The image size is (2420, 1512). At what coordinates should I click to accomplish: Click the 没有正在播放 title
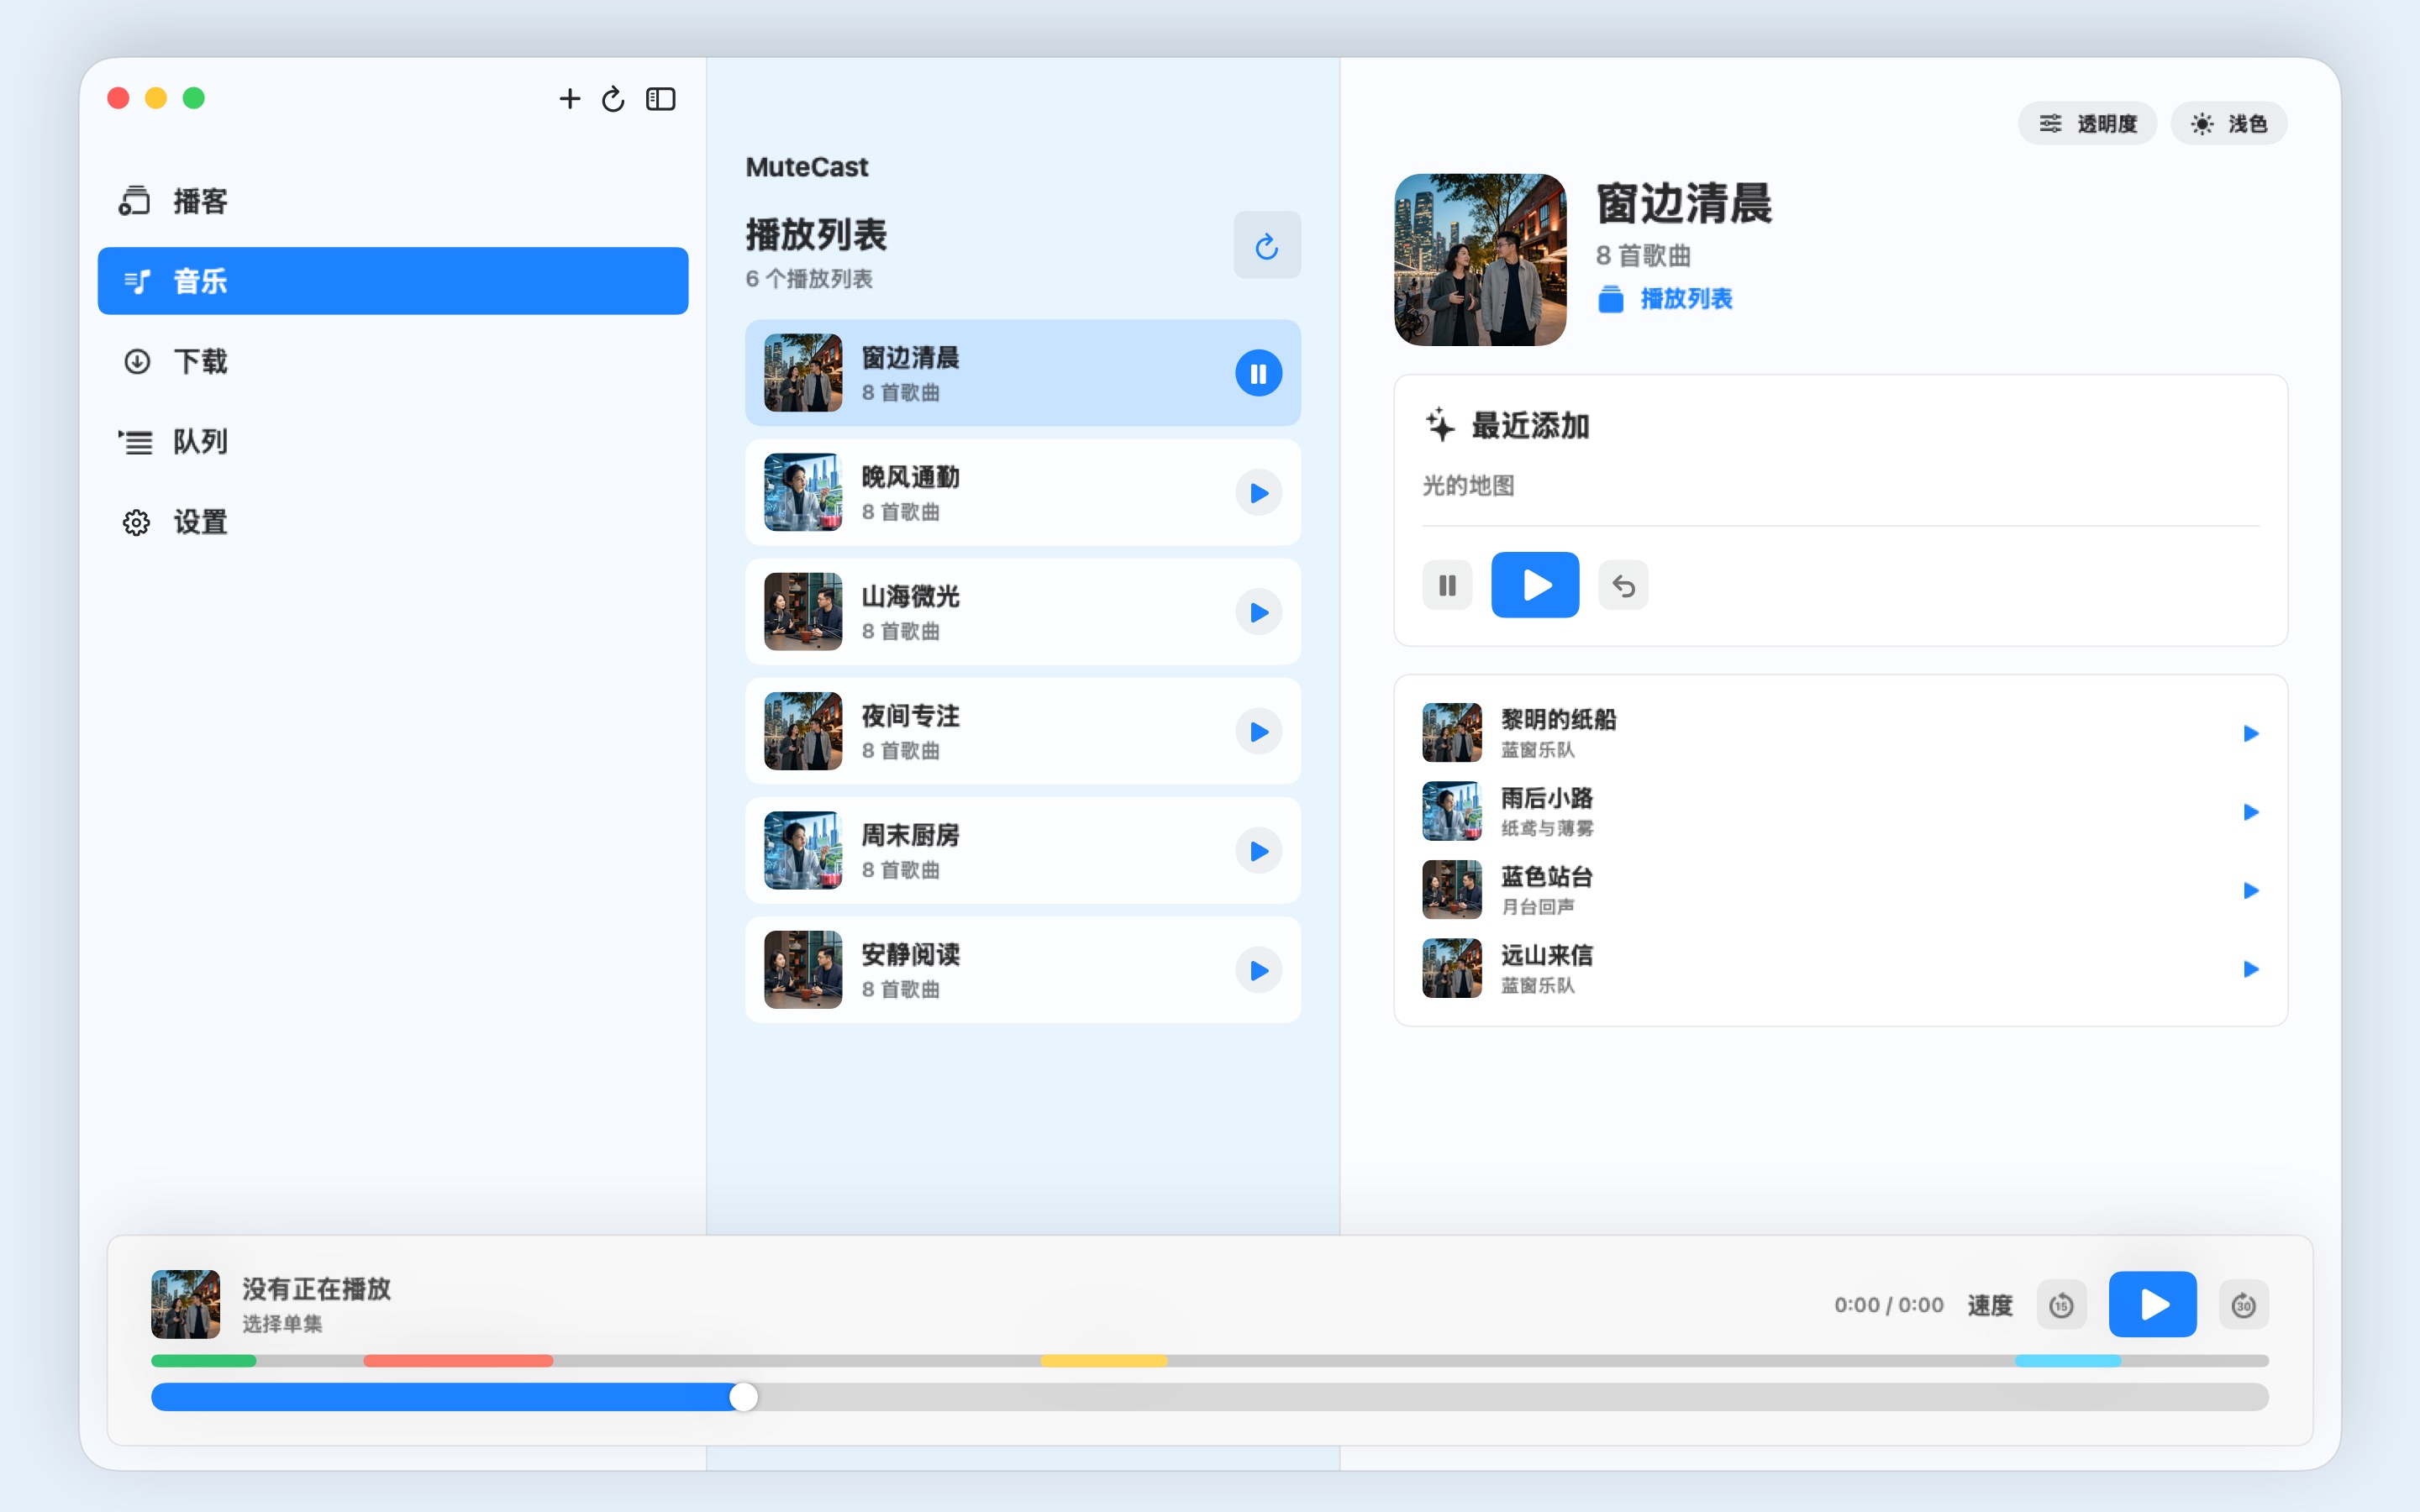tap(316, 1288)
